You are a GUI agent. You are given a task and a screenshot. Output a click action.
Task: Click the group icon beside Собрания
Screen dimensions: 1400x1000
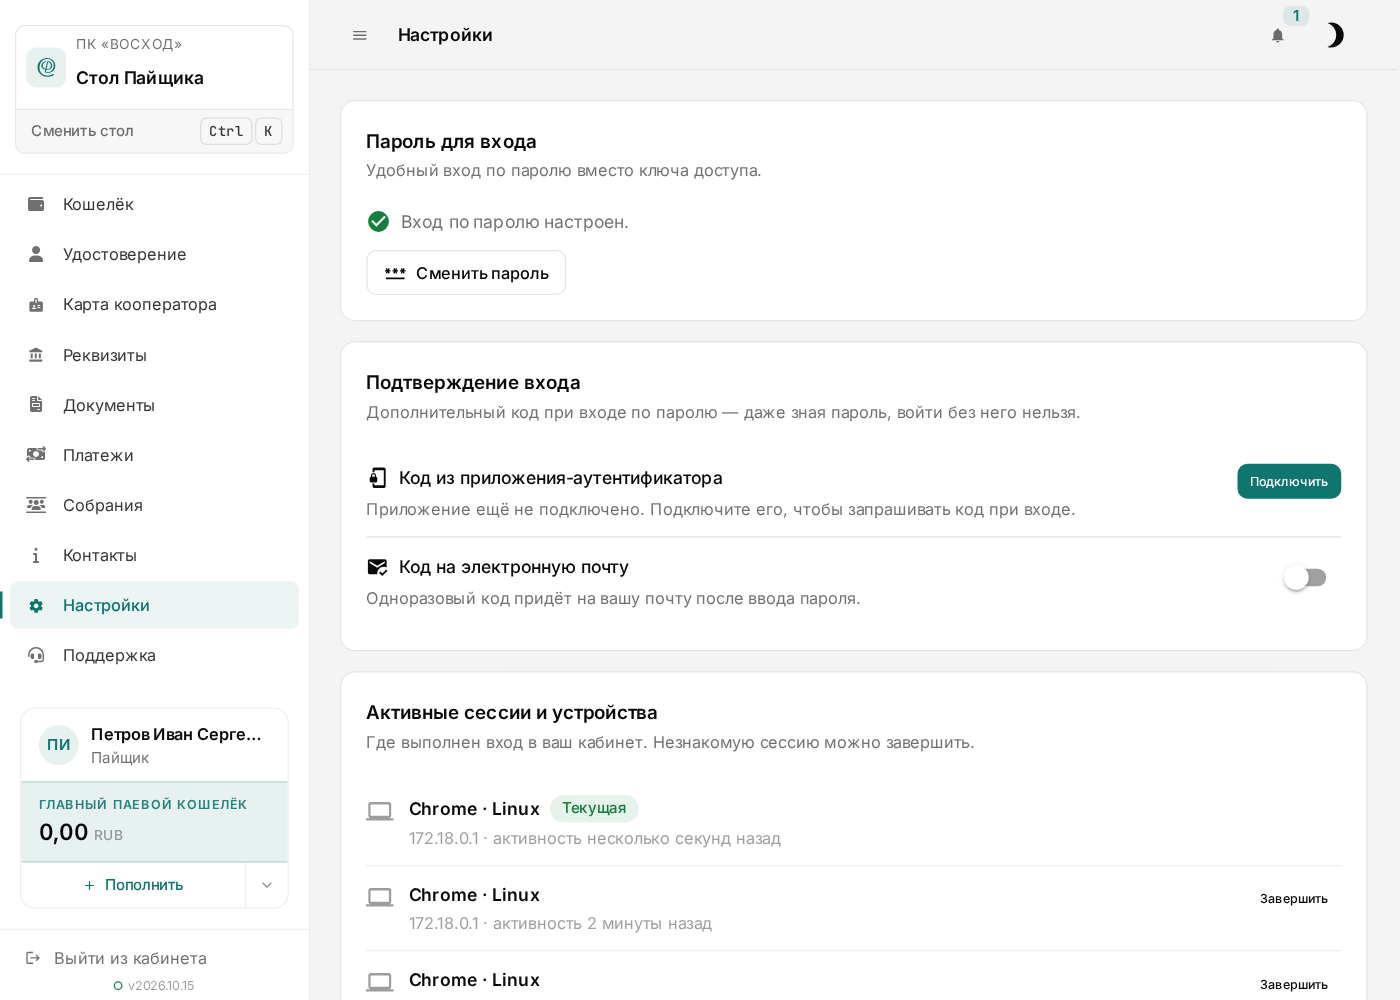36,505
